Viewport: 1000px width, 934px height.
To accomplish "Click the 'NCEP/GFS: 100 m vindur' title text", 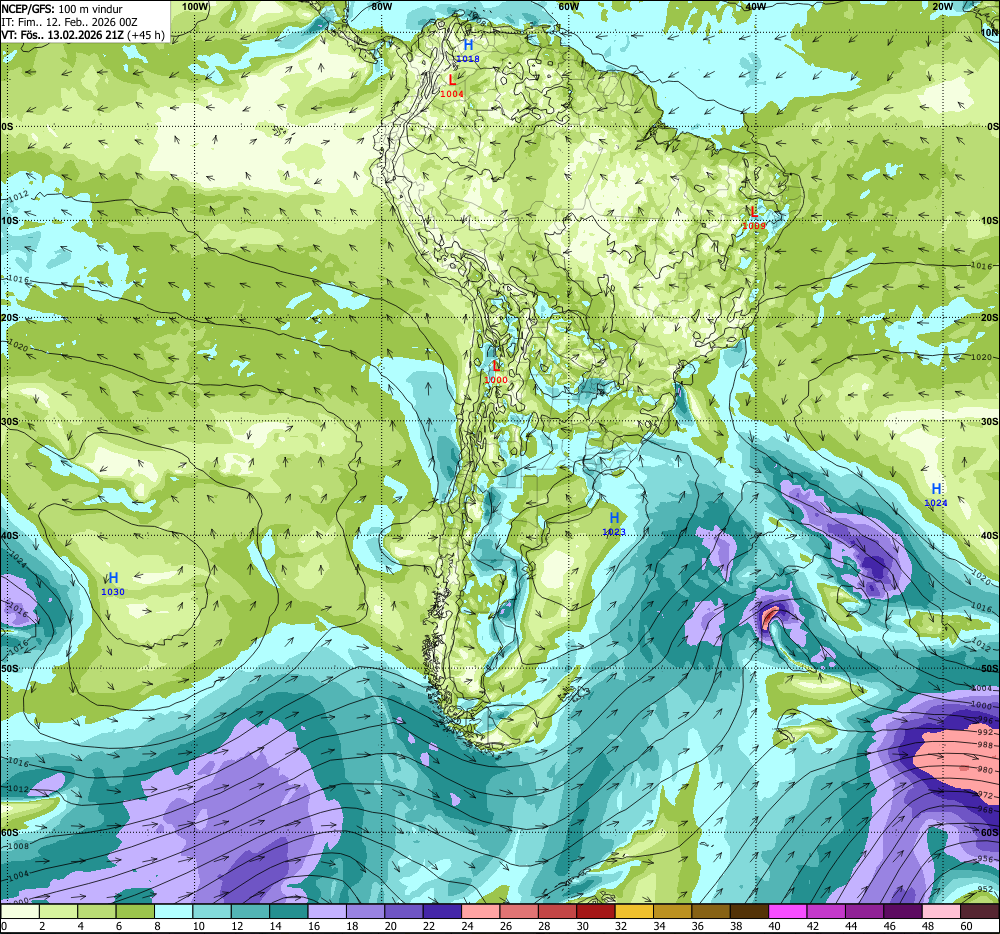I will pyautogui.click(x=62, y=9).
